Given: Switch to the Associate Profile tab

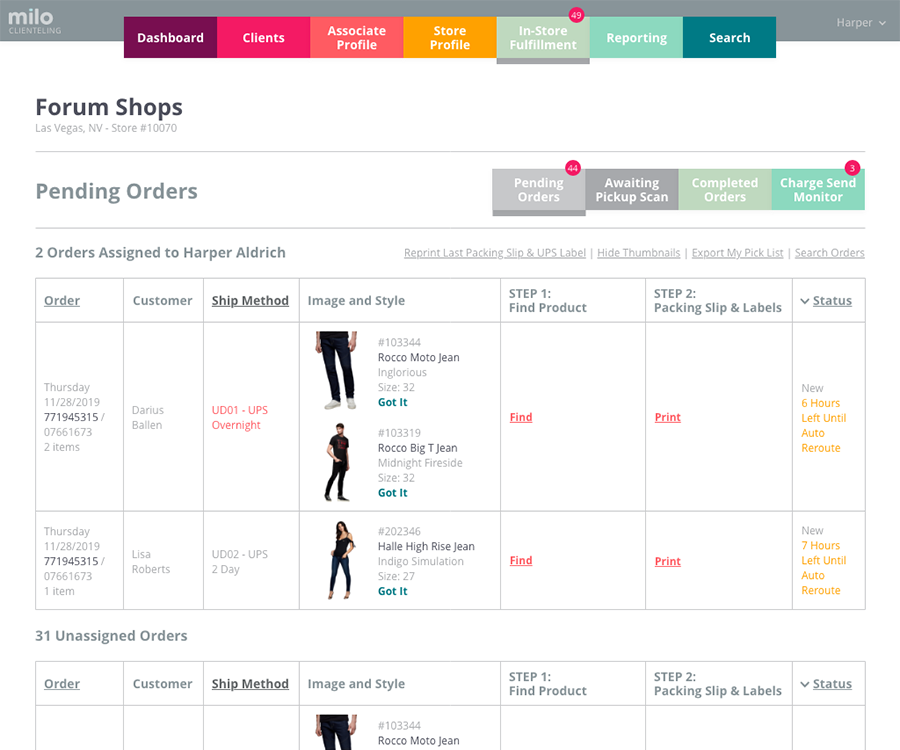Looking at the screenshot, I should (x=357, y=37).
